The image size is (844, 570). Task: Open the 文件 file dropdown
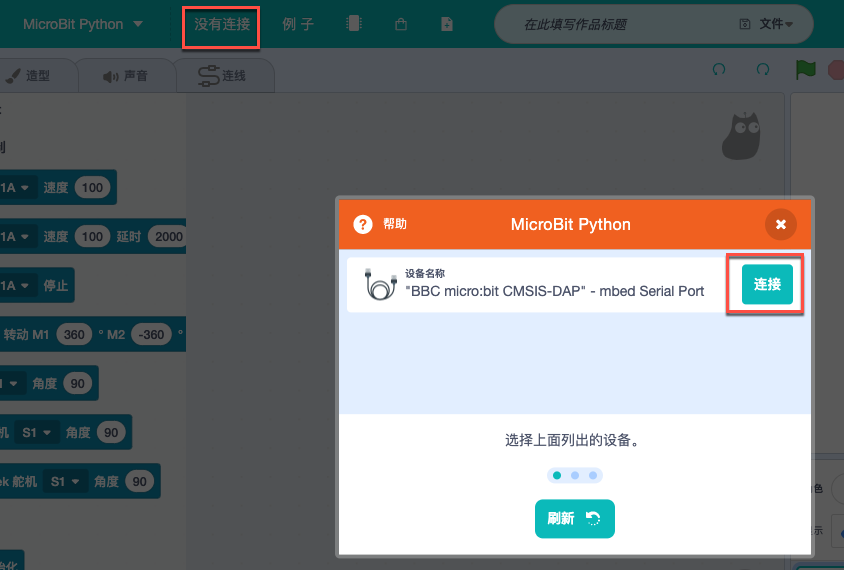776,24
